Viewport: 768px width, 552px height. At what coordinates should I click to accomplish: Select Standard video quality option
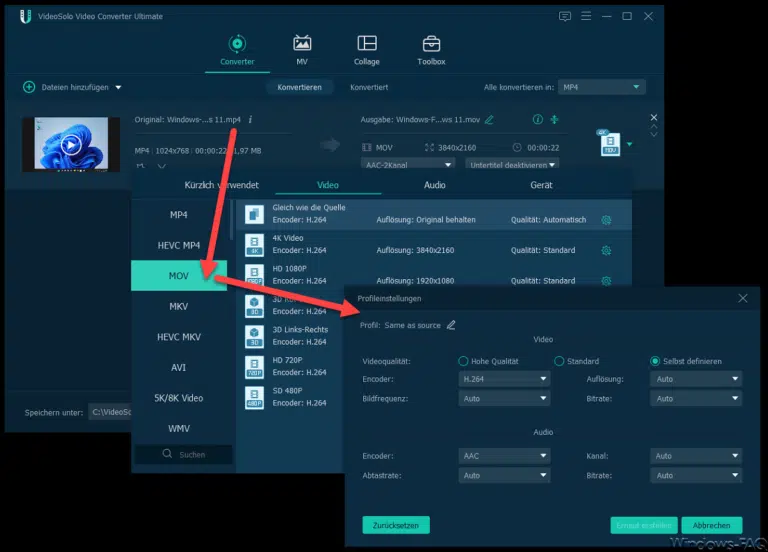[x=560, y=361]
